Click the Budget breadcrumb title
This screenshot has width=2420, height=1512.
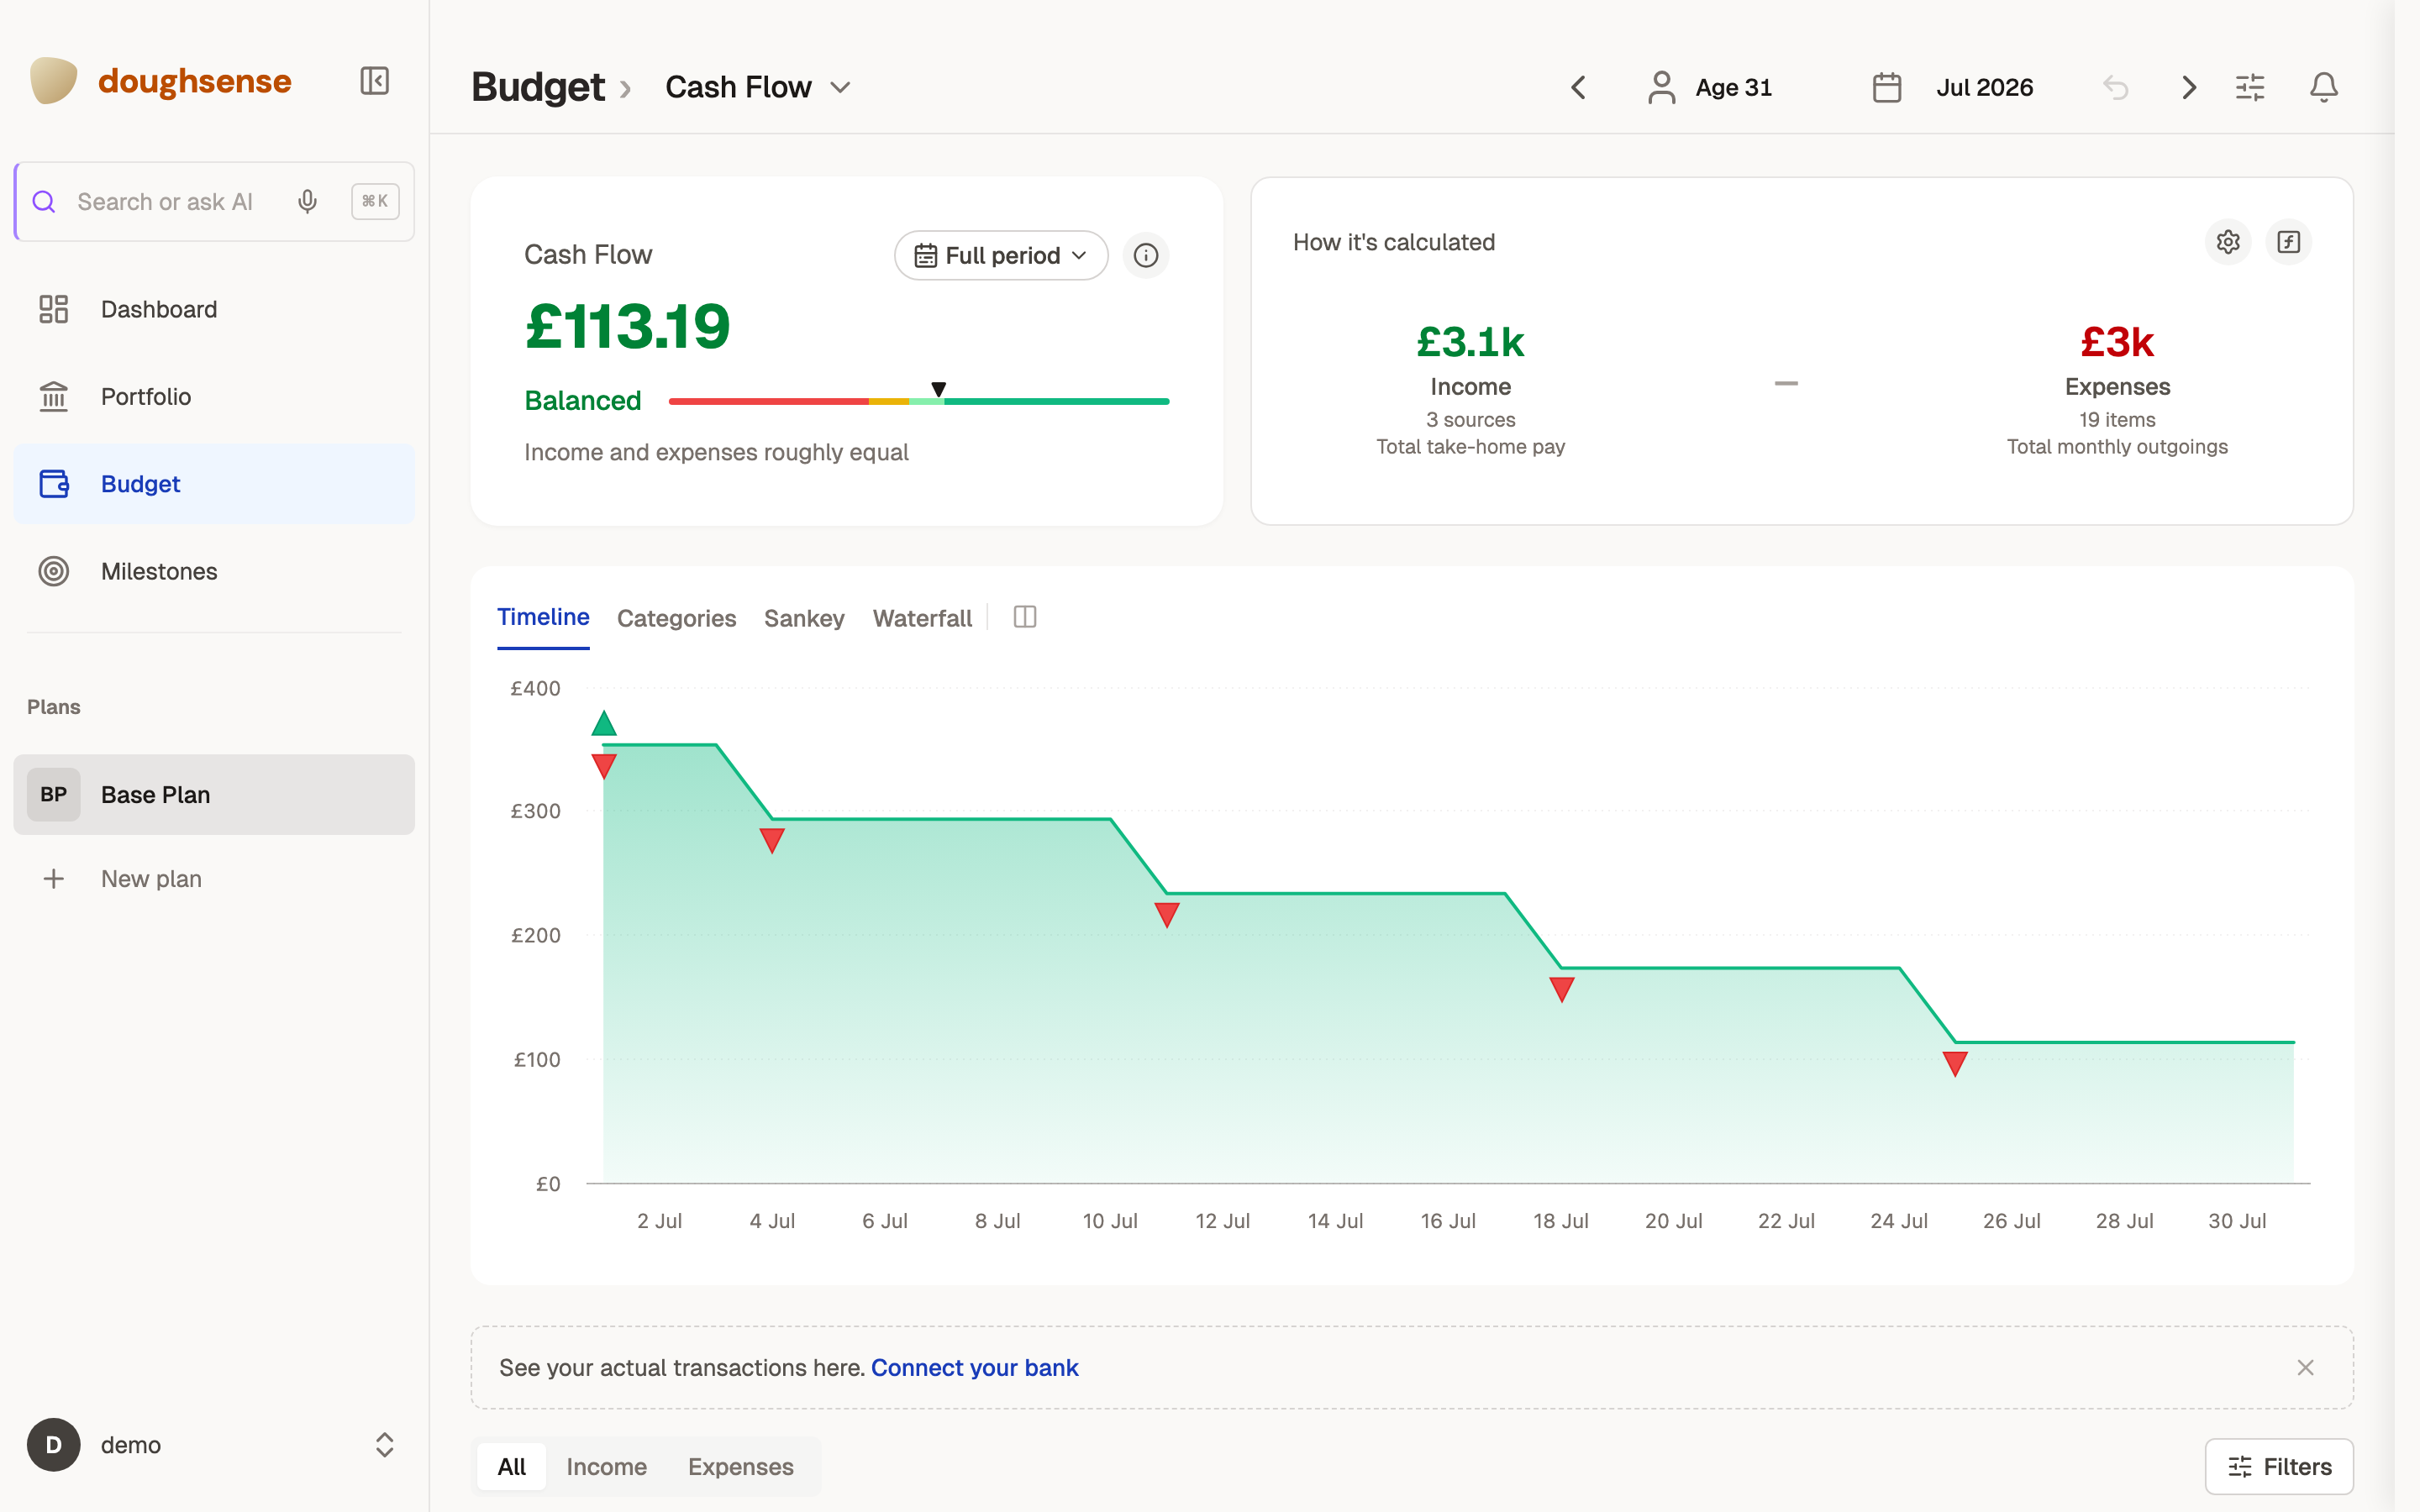(538, 88)
